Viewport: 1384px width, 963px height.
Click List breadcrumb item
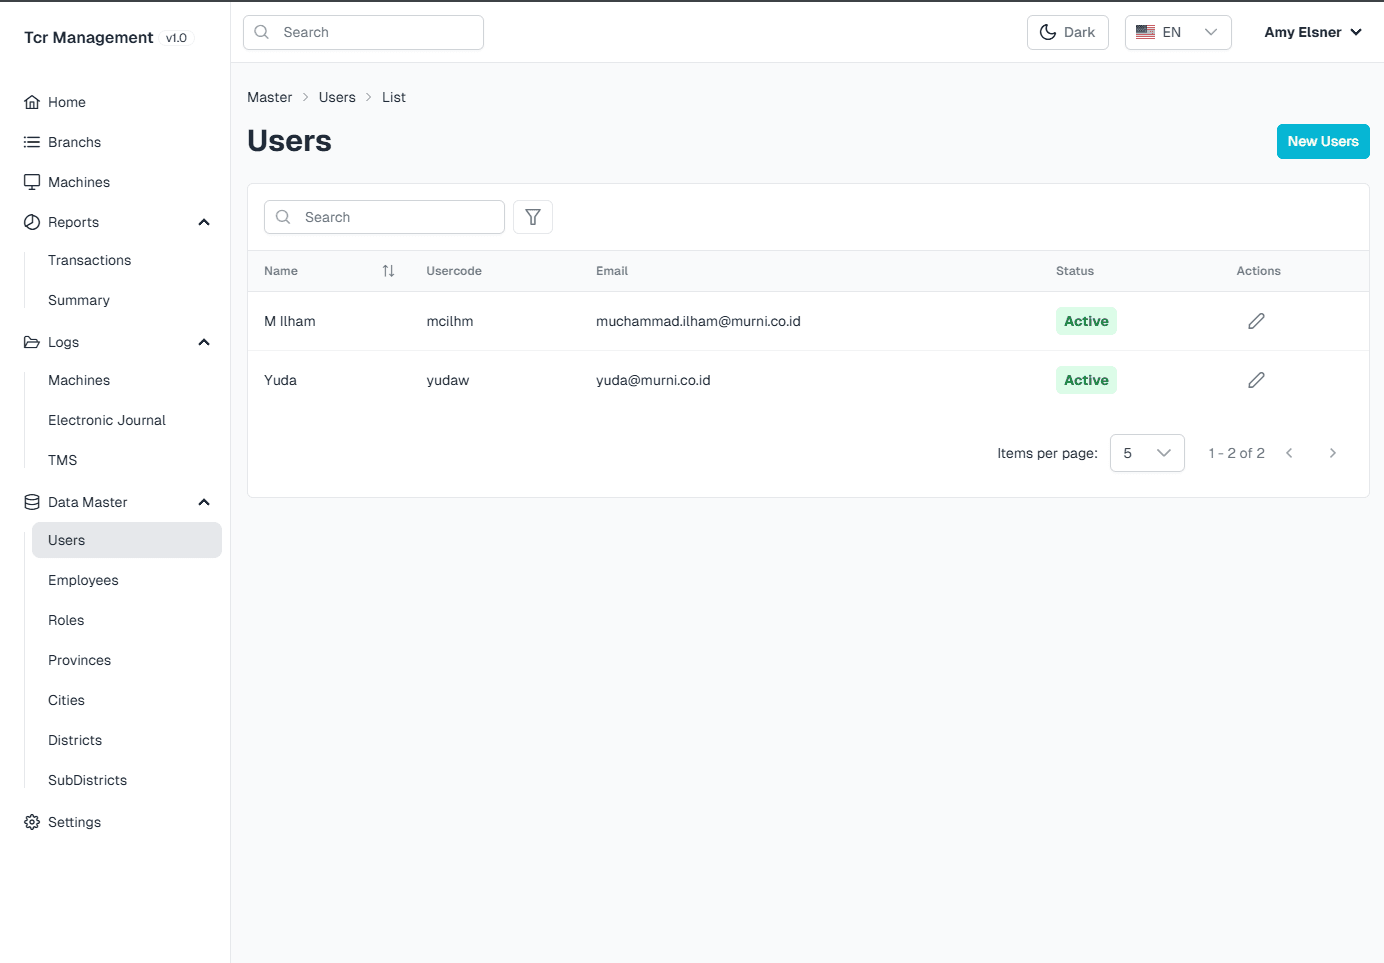[394, 97]
